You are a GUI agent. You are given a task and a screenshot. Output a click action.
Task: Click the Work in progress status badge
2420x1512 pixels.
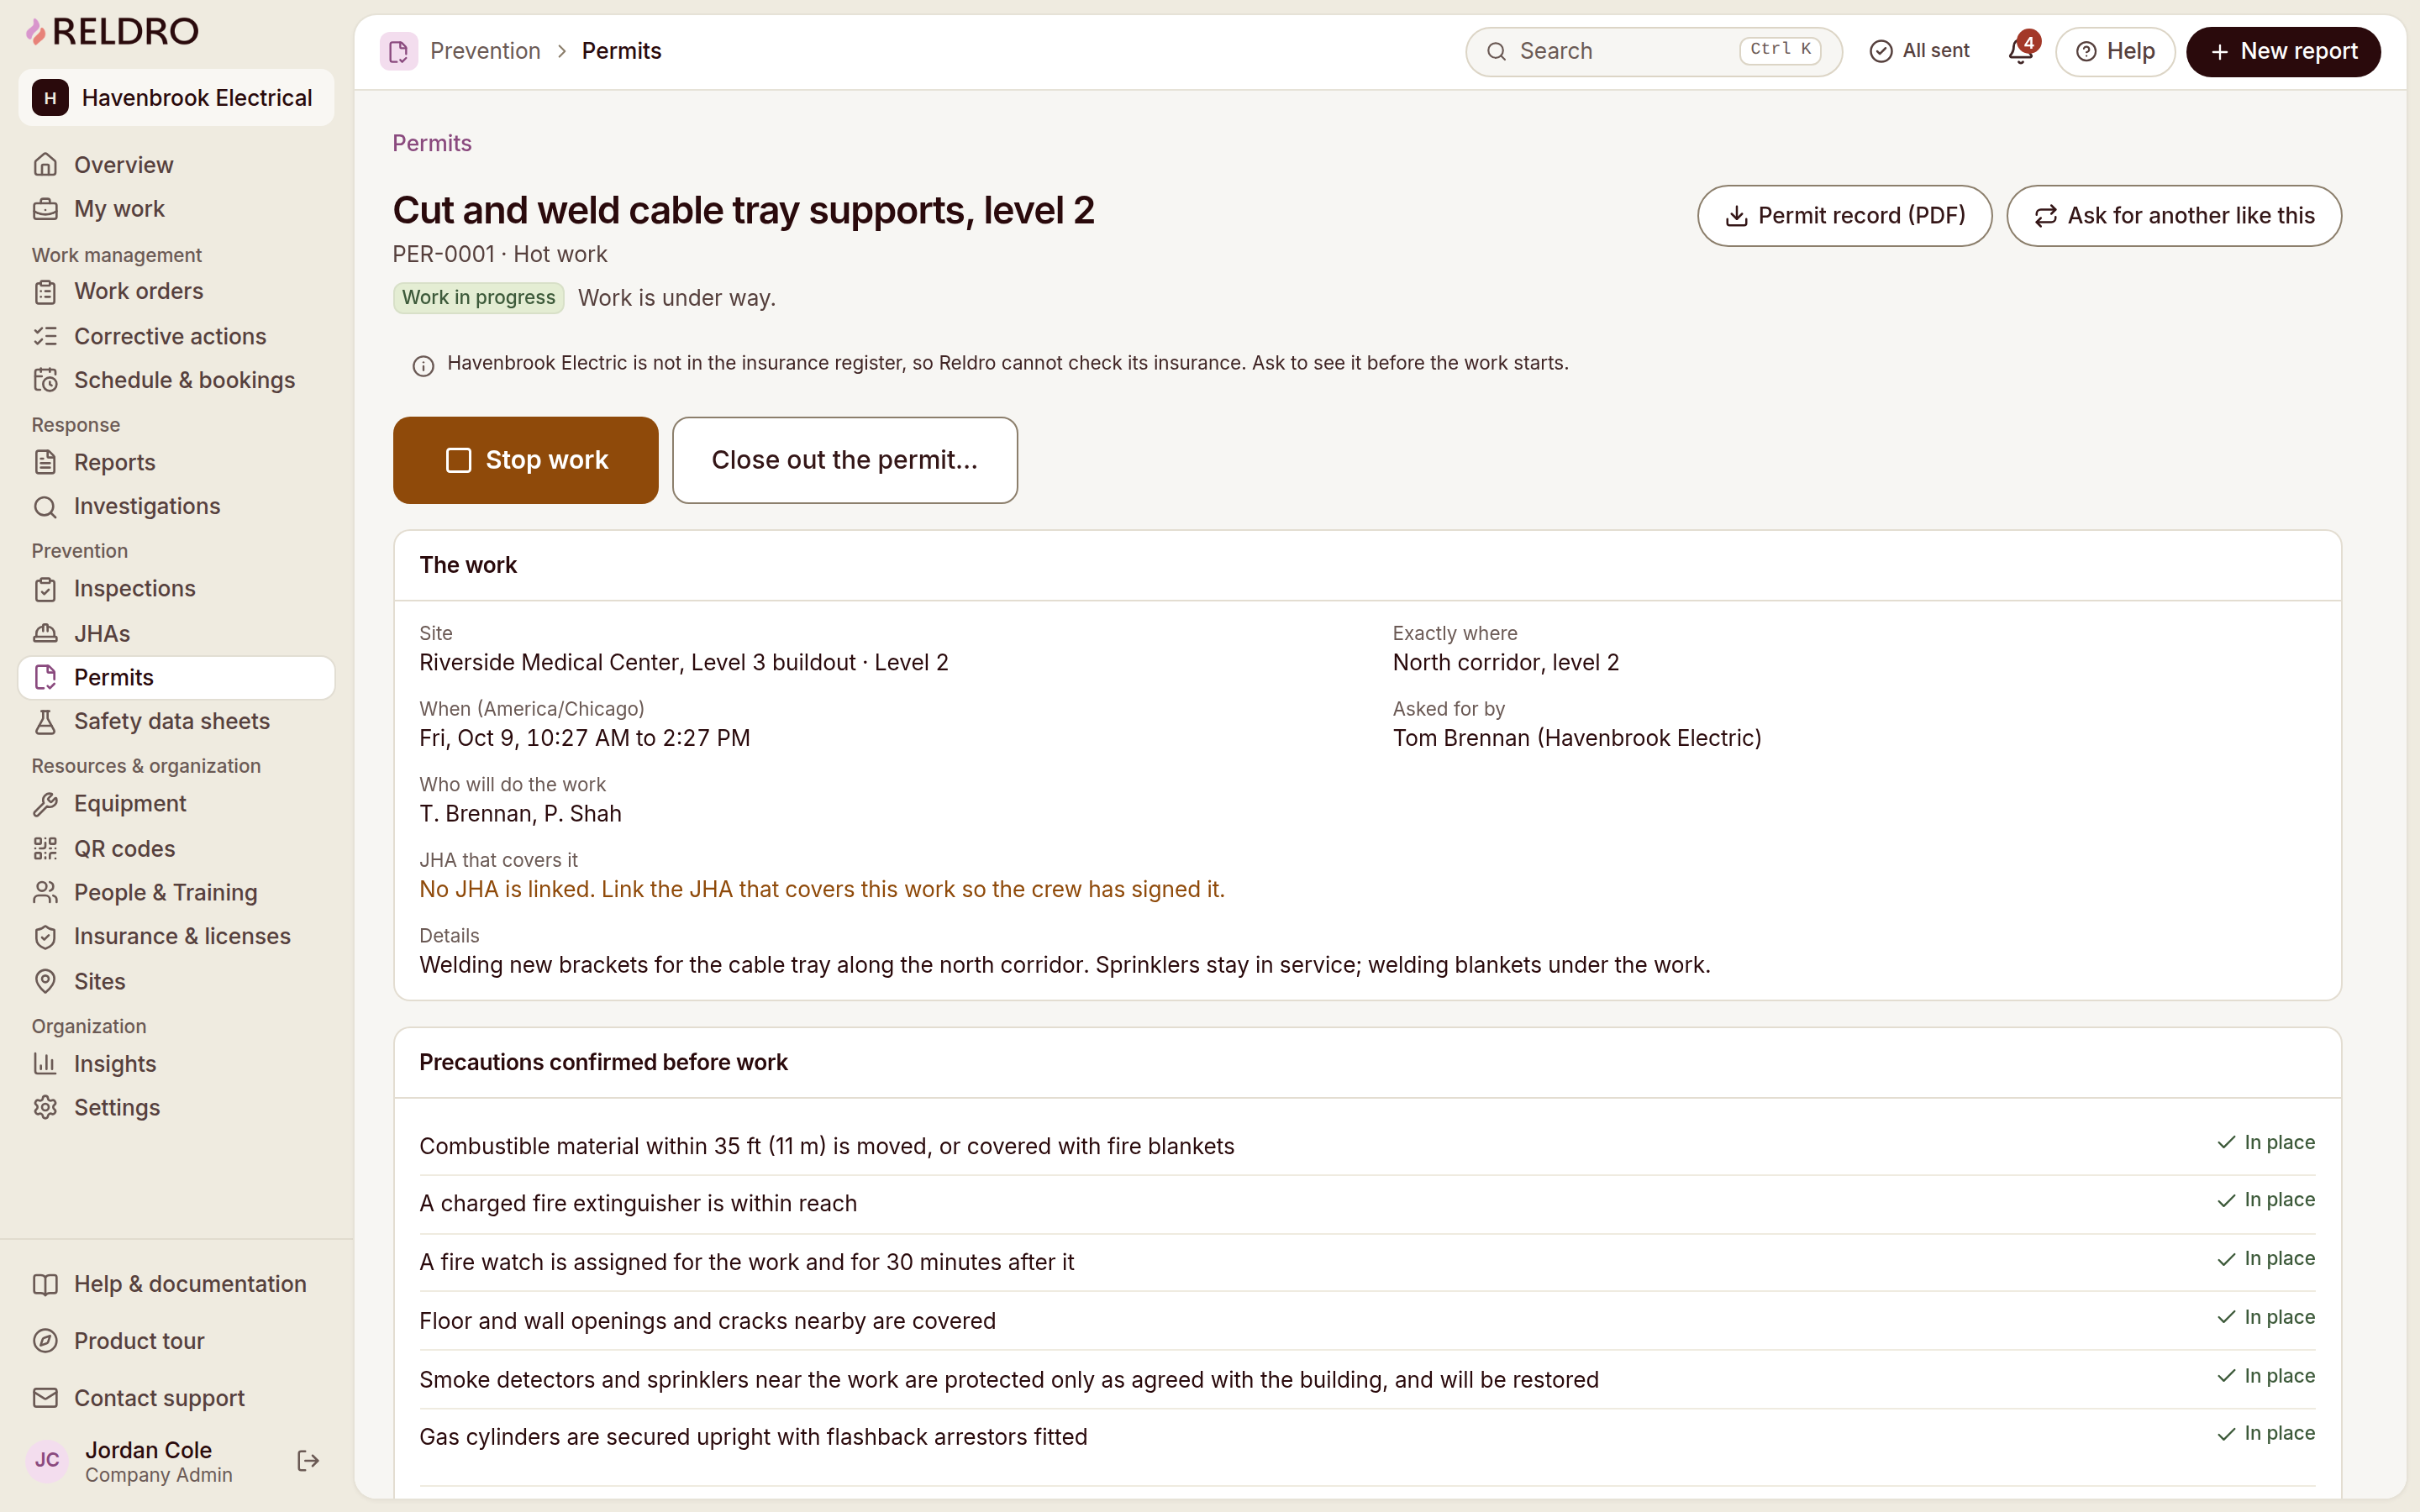[x=479, y=298]
